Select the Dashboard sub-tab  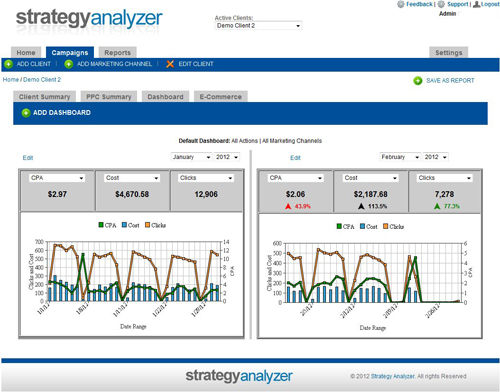[x=165, y=97]
